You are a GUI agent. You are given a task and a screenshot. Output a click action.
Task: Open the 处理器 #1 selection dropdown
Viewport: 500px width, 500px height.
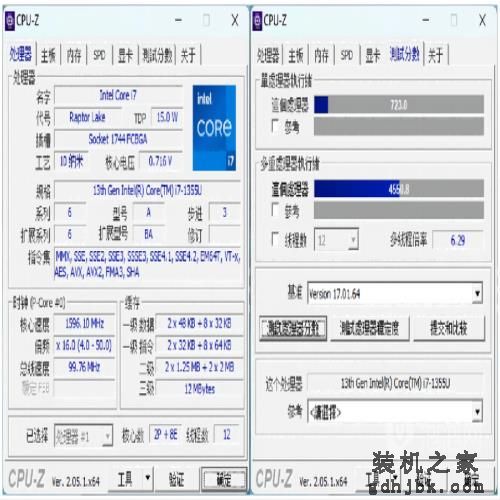83,436
